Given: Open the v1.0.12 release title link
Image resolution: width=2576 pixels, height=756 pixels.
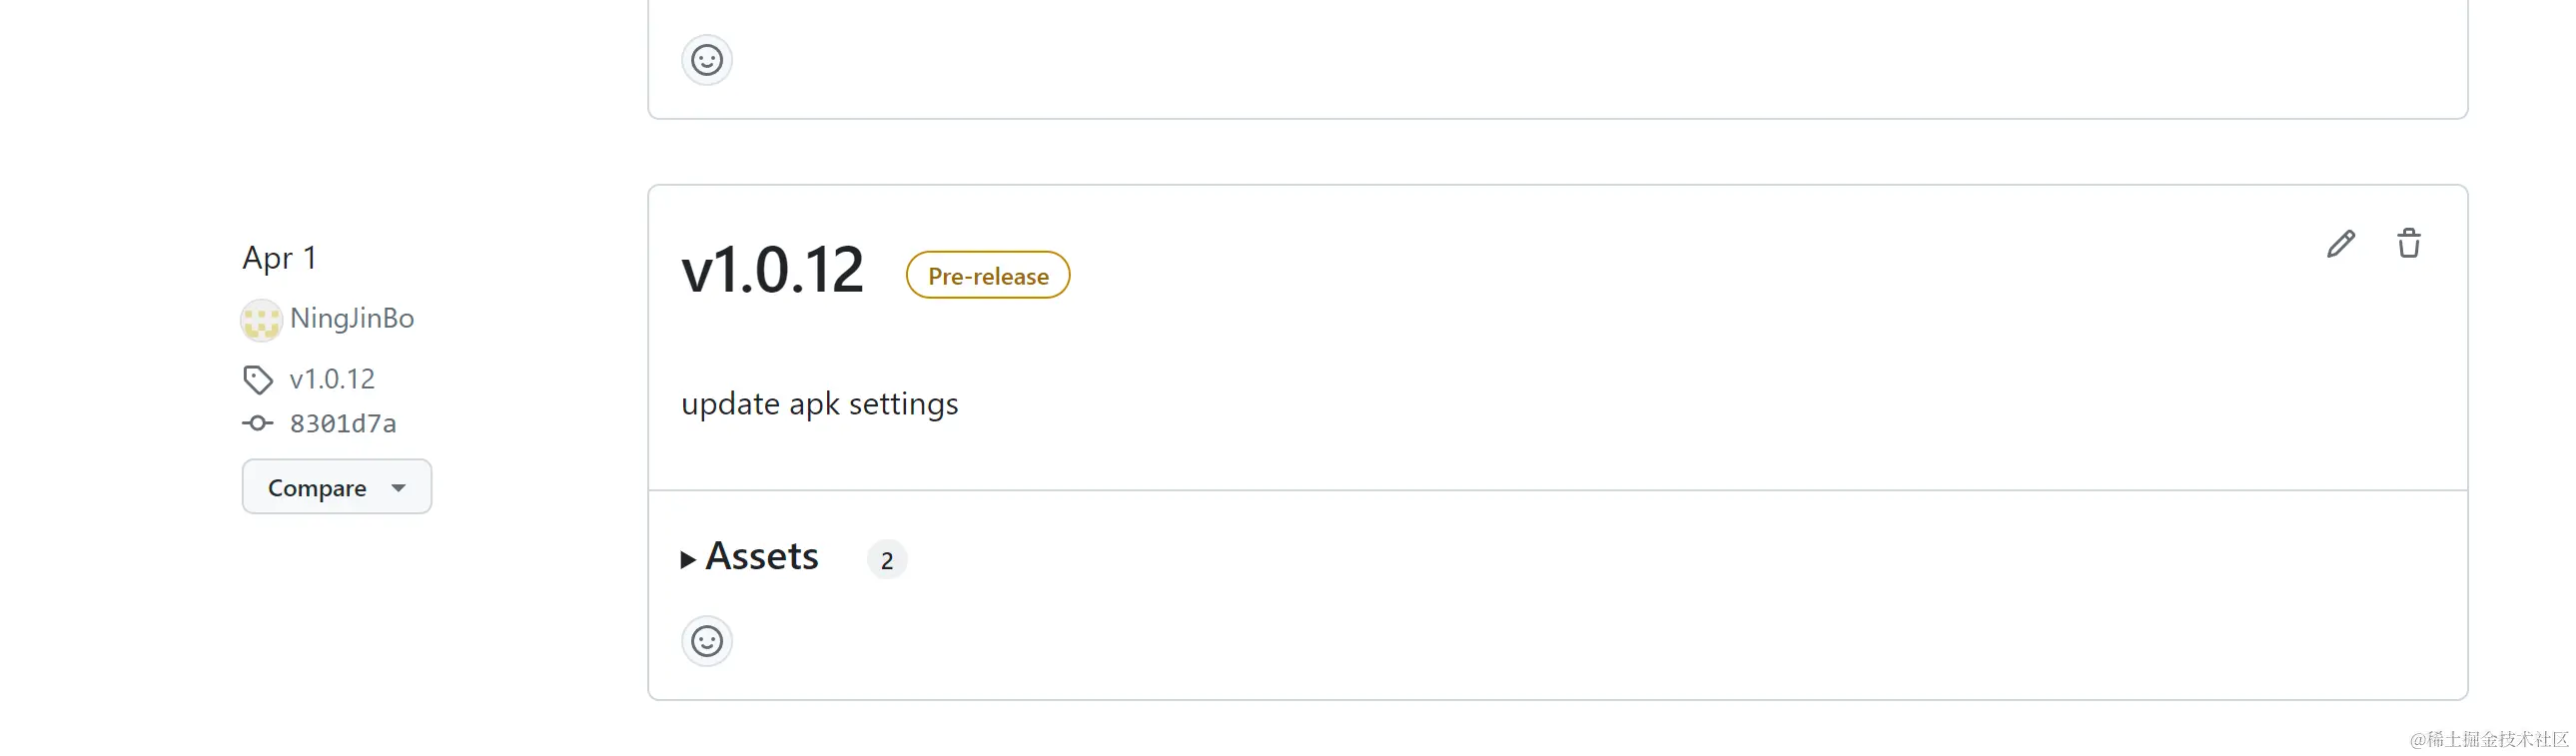Looking at the screenshot, I should click(x=772, y=270).
